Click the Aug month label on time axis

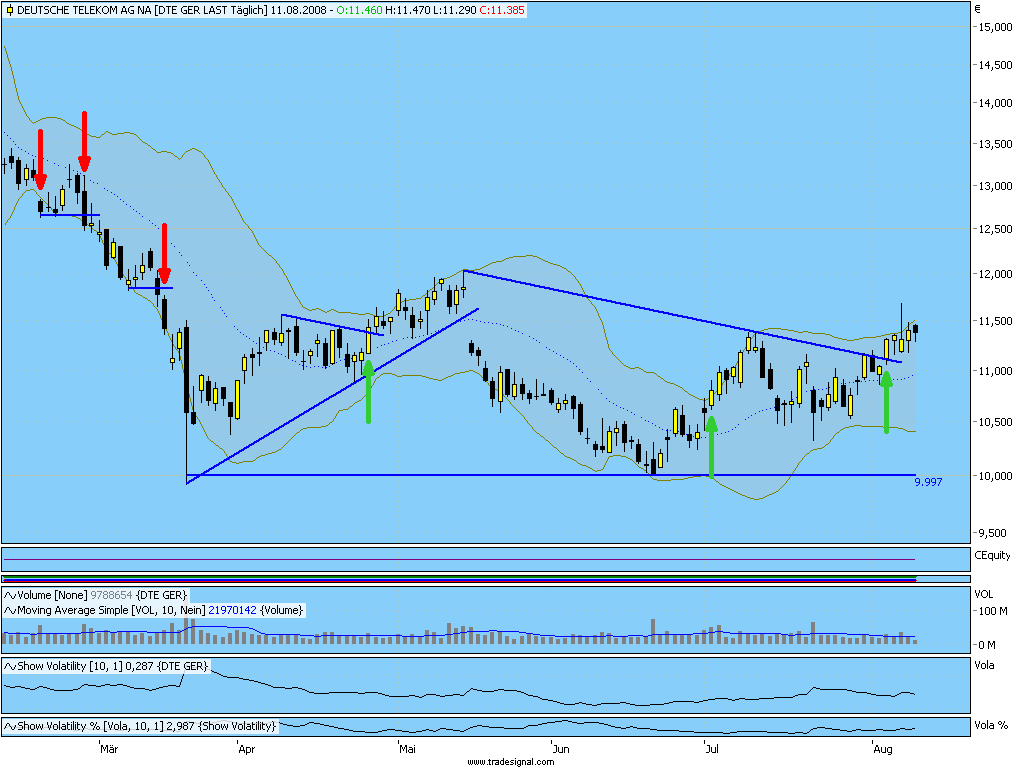[x=882, y=748]
